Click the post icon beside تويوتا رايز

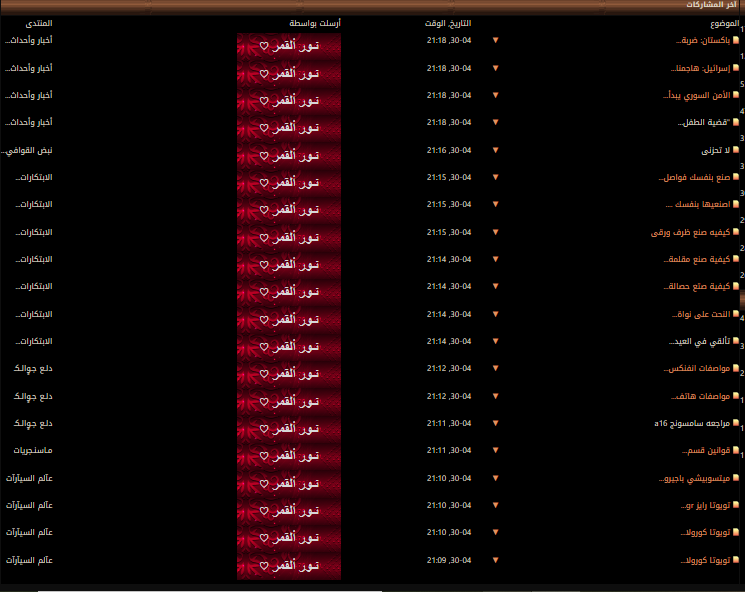pos(736,505)
